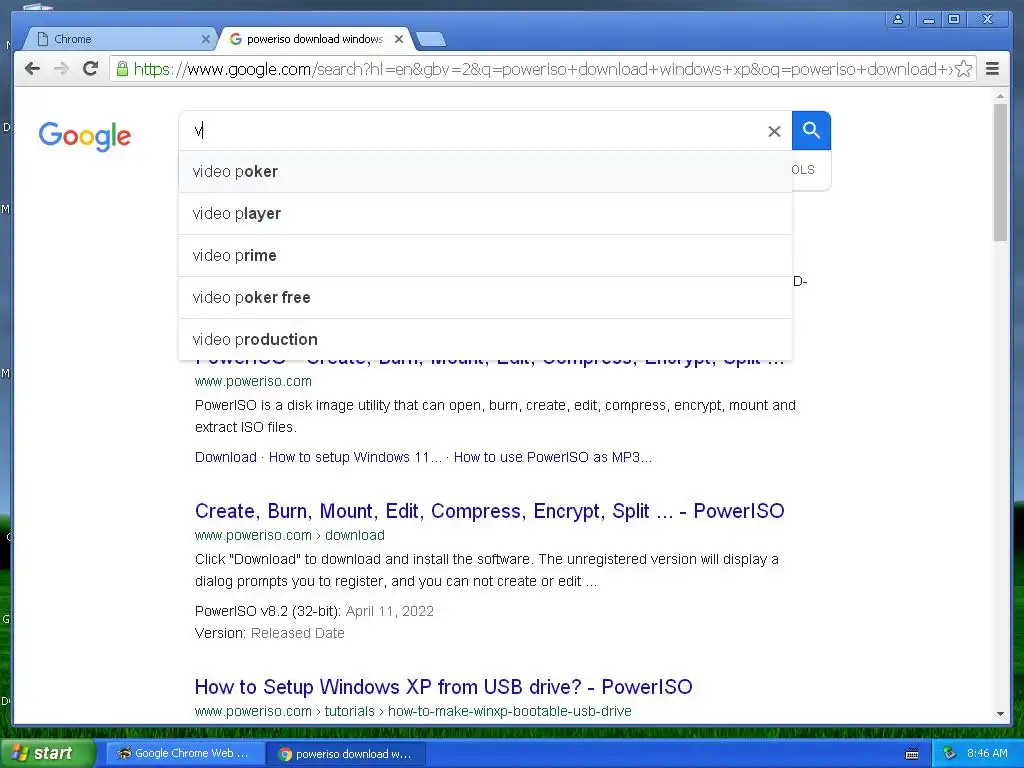Screen dimensions: 1024x768
Task: Switch to poweriso download taskbar item
Action: [x=346, y=754]
